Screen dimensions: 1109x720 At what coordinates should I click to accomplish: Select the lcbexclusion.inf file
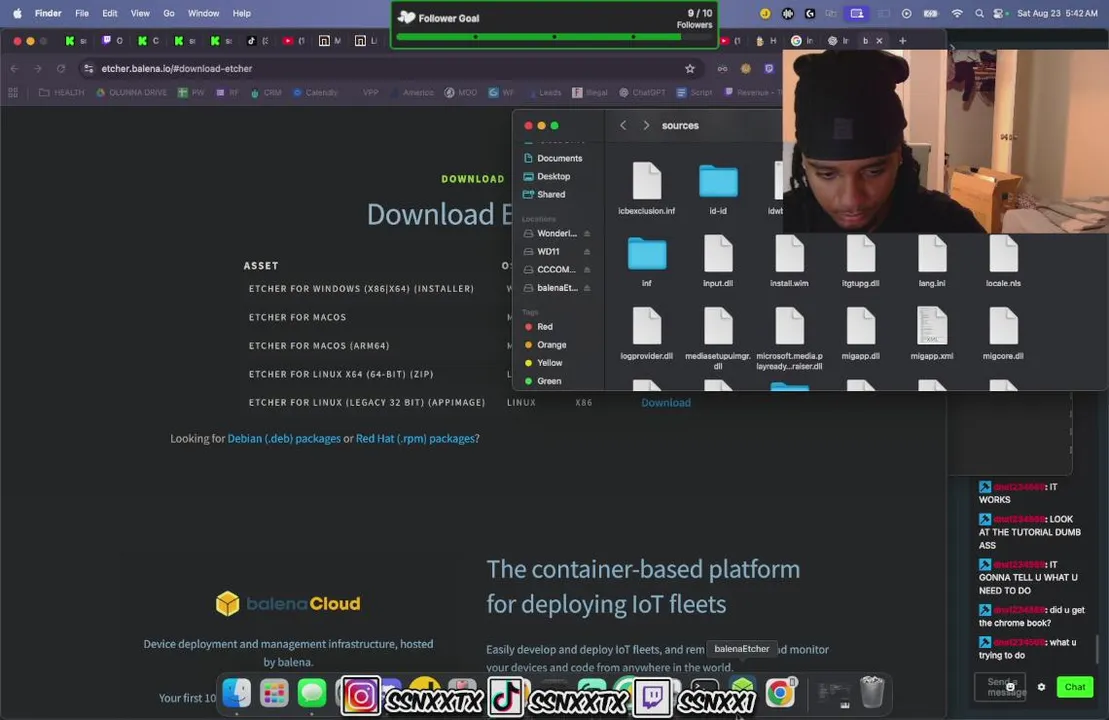tap(646, 188)
